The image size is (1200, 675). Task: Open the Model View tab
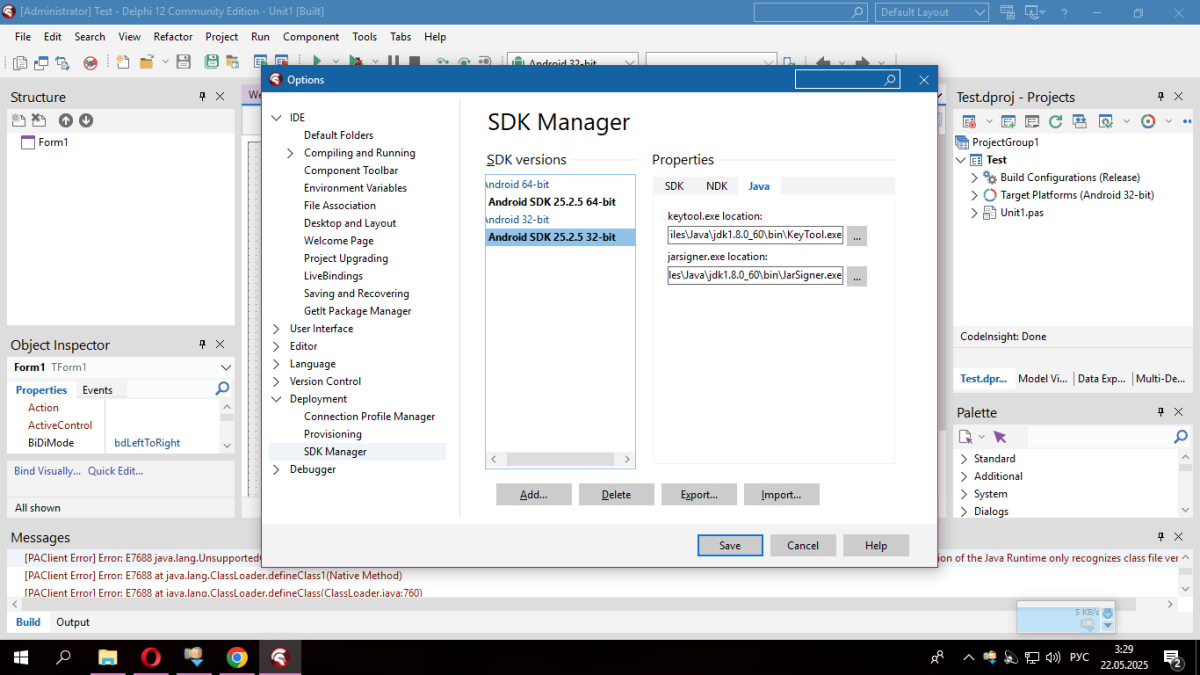click(x=1042, y=379)
